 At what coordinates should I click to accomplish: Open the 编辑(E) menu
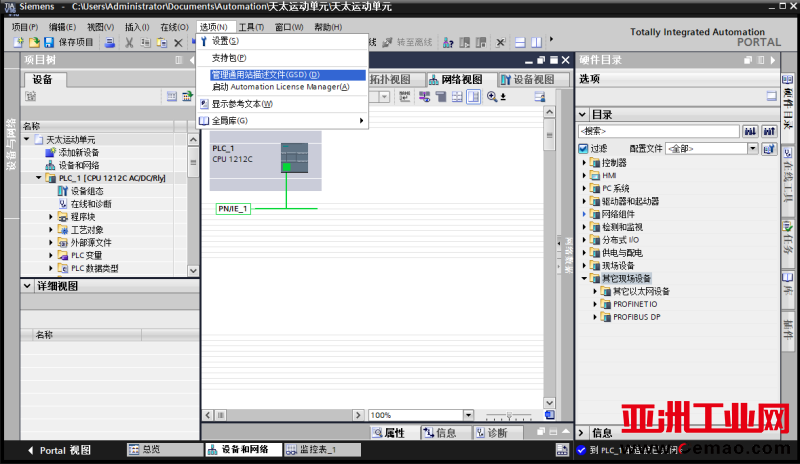point(62,27)
